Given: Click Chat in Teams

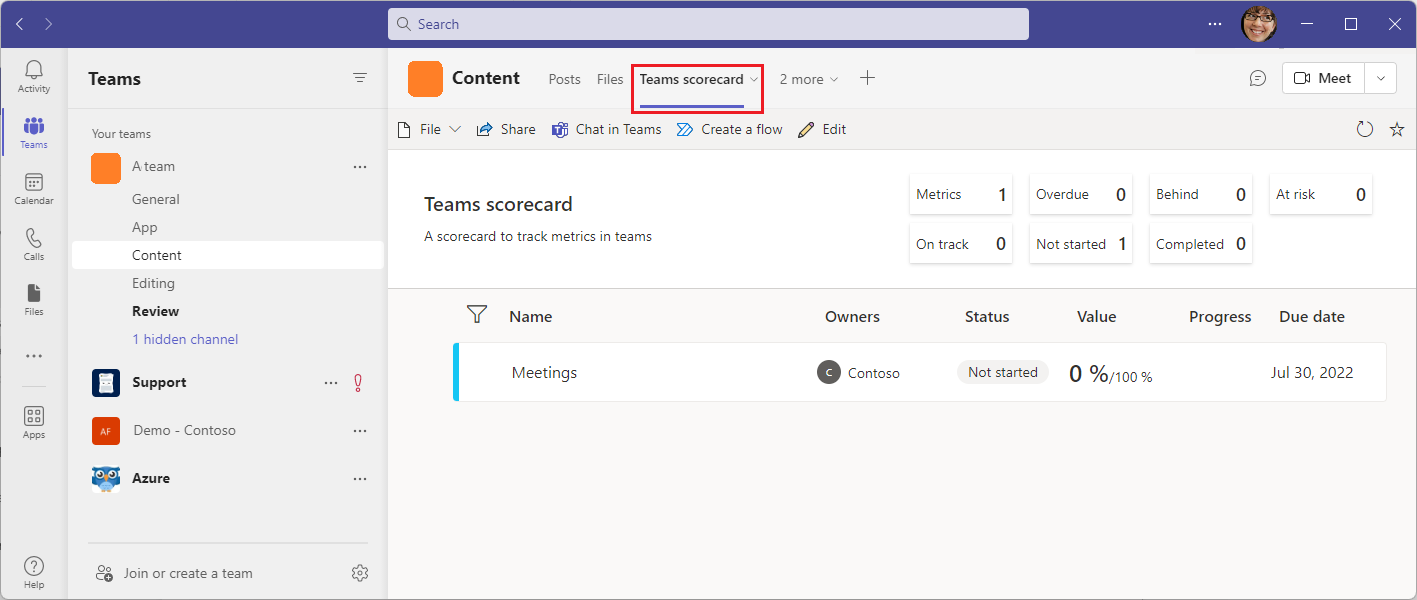Looking at the screenshot, I should coord(607,129).
